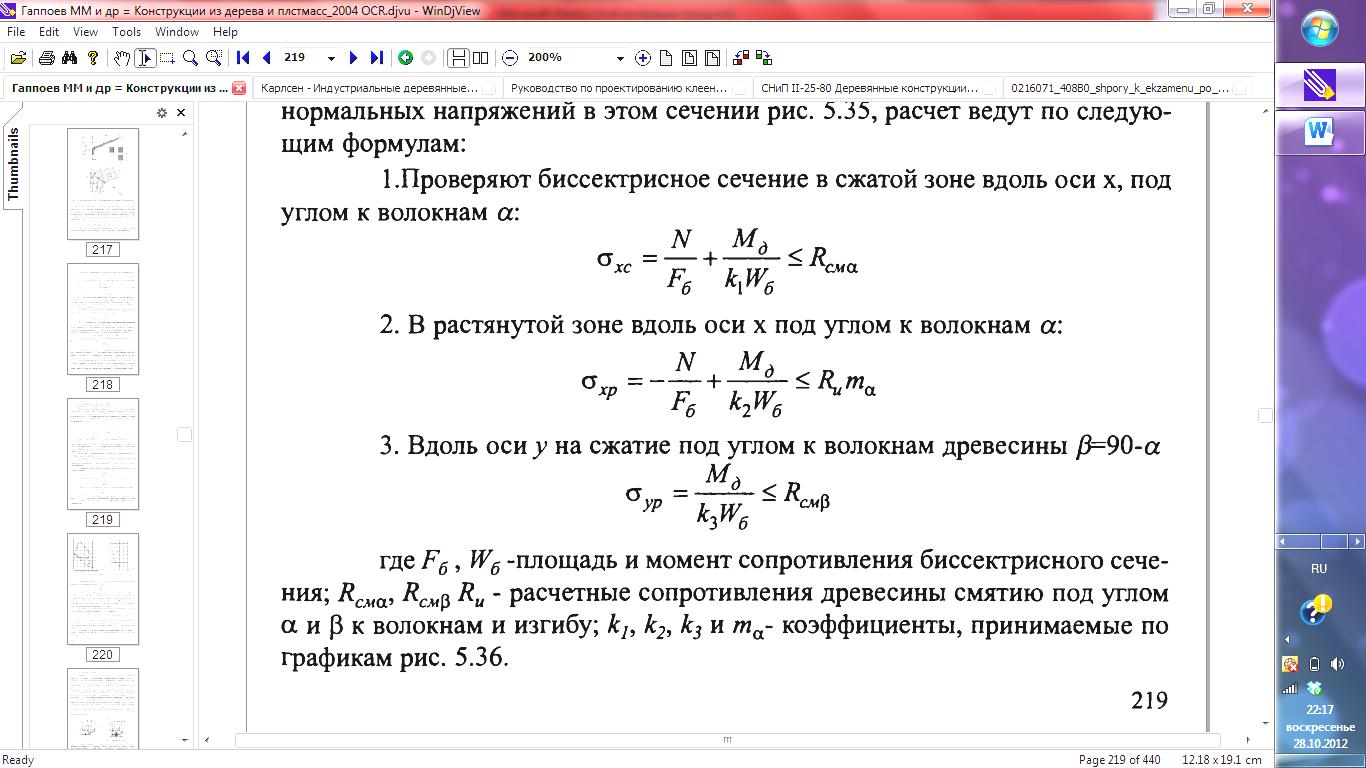This screenshot has width=1366, height=768.
Task: Click the rotate left toolbar icon
Action: (x=741, y=58)
